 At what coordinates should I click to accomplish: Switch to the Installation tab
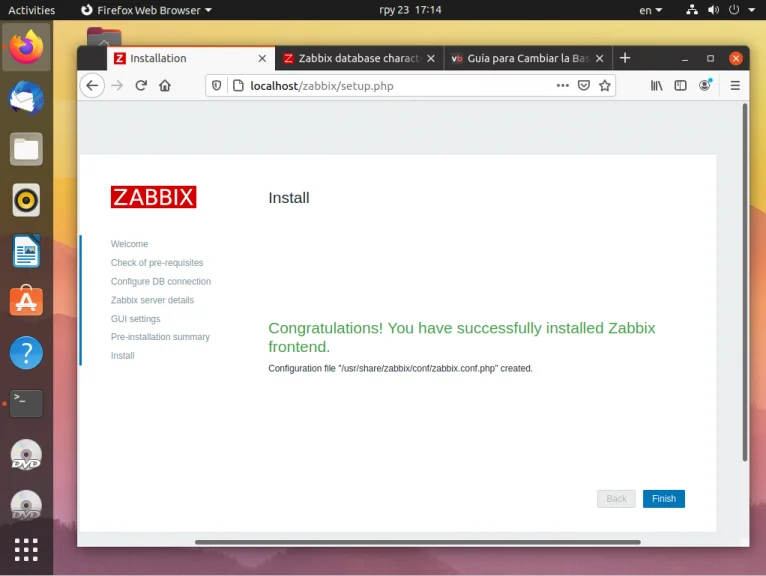pyautogui.click(x=191, y=59)
